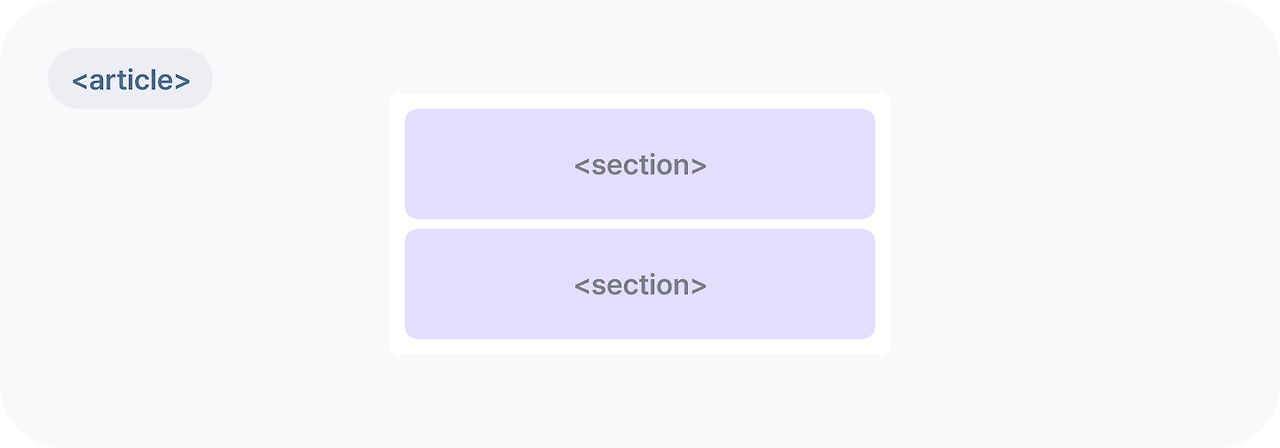Screen dimensions: 1280x448
Task: Click the white border right of the lower section
Action: tap(883, 284)
